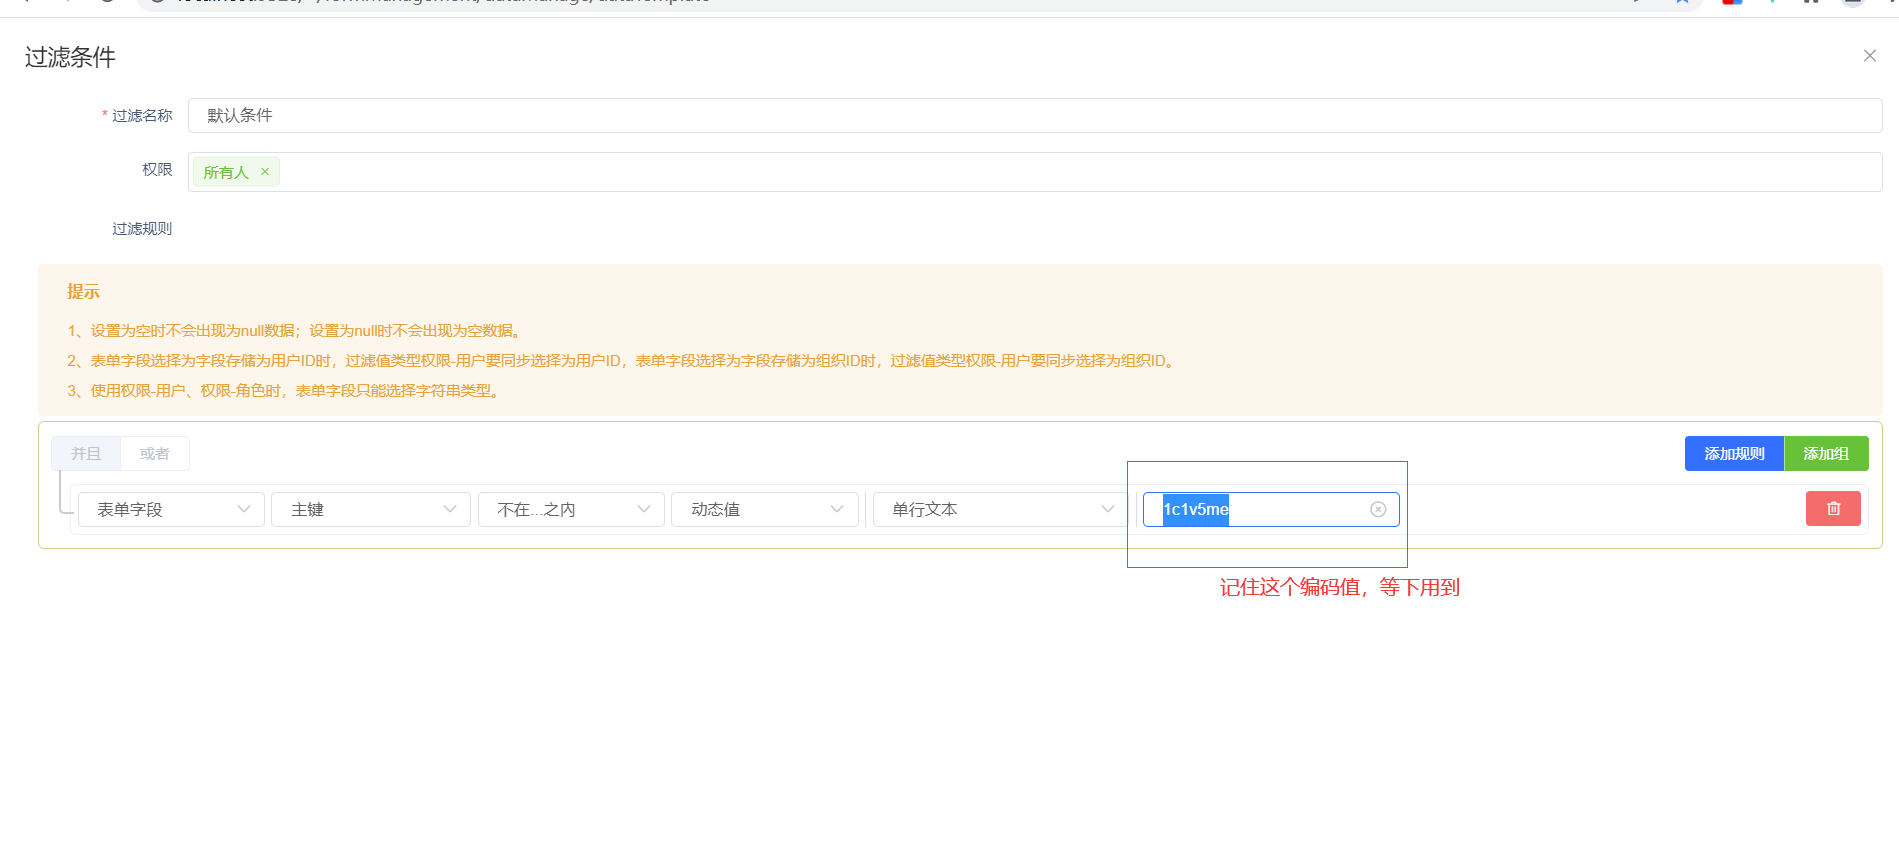Close the 过滤条件 dialog

1869,56
